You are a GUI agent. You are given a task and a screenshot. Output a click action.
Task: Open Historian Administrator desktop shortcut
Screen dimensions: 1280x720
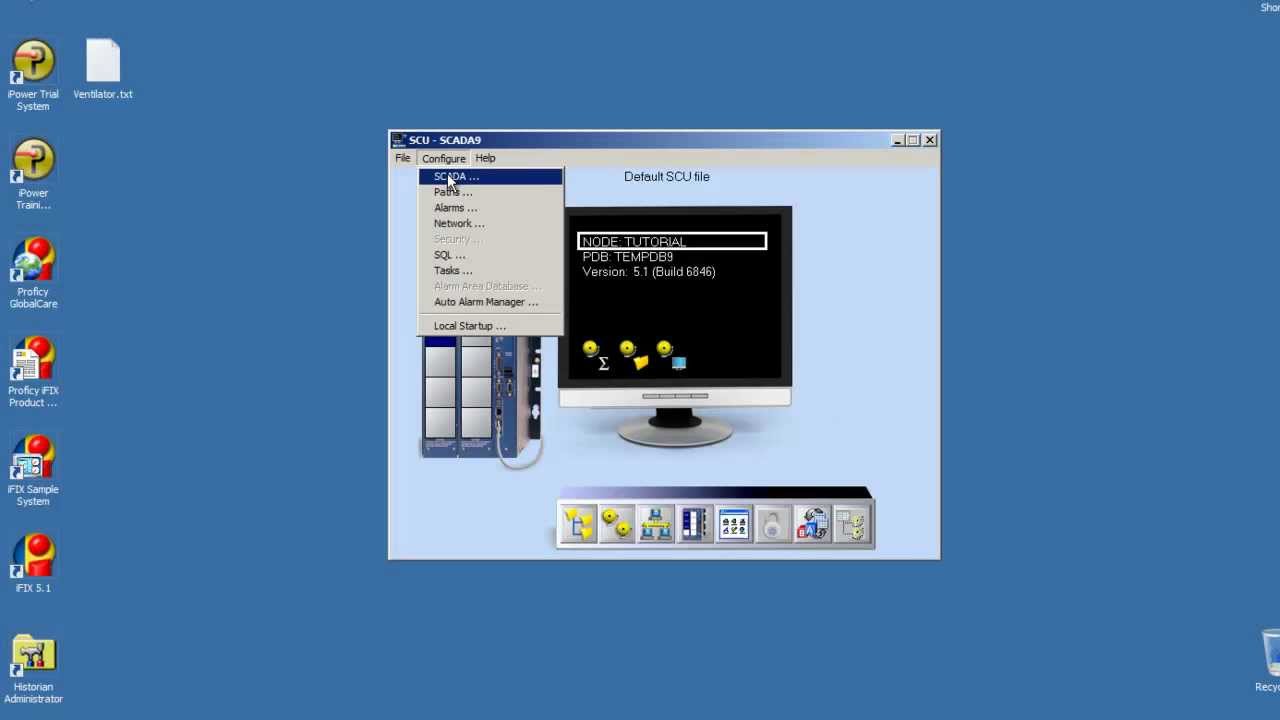coord(33,670)
